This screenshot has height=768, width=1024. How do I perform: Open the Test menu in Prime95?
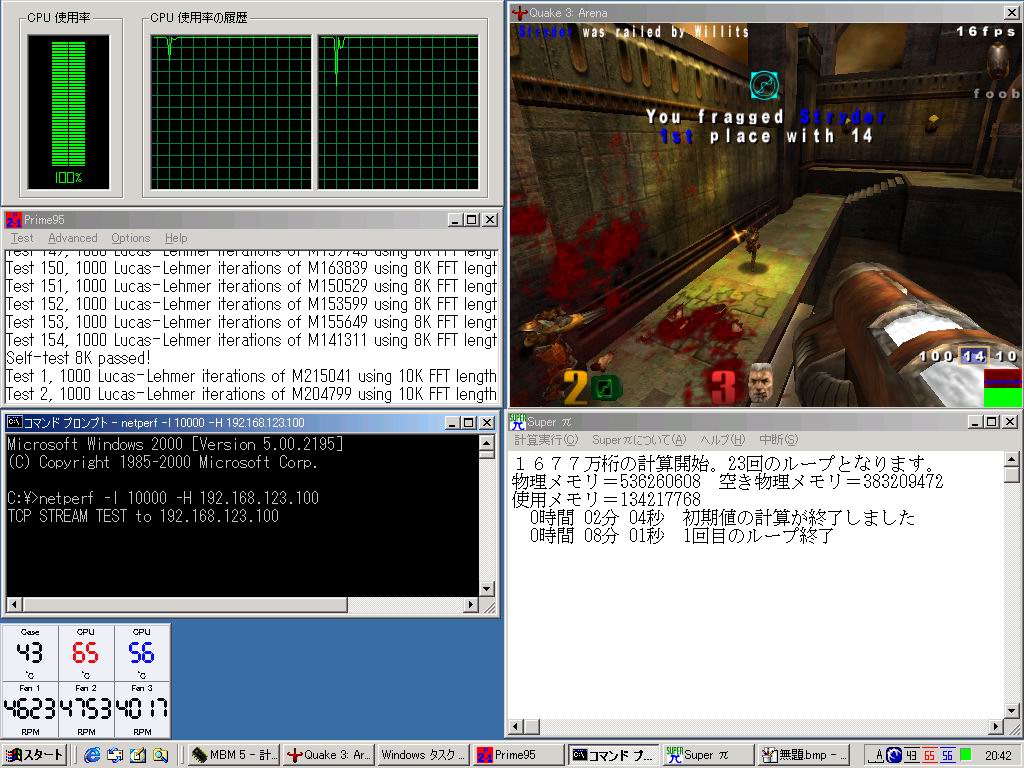(22, 238)
